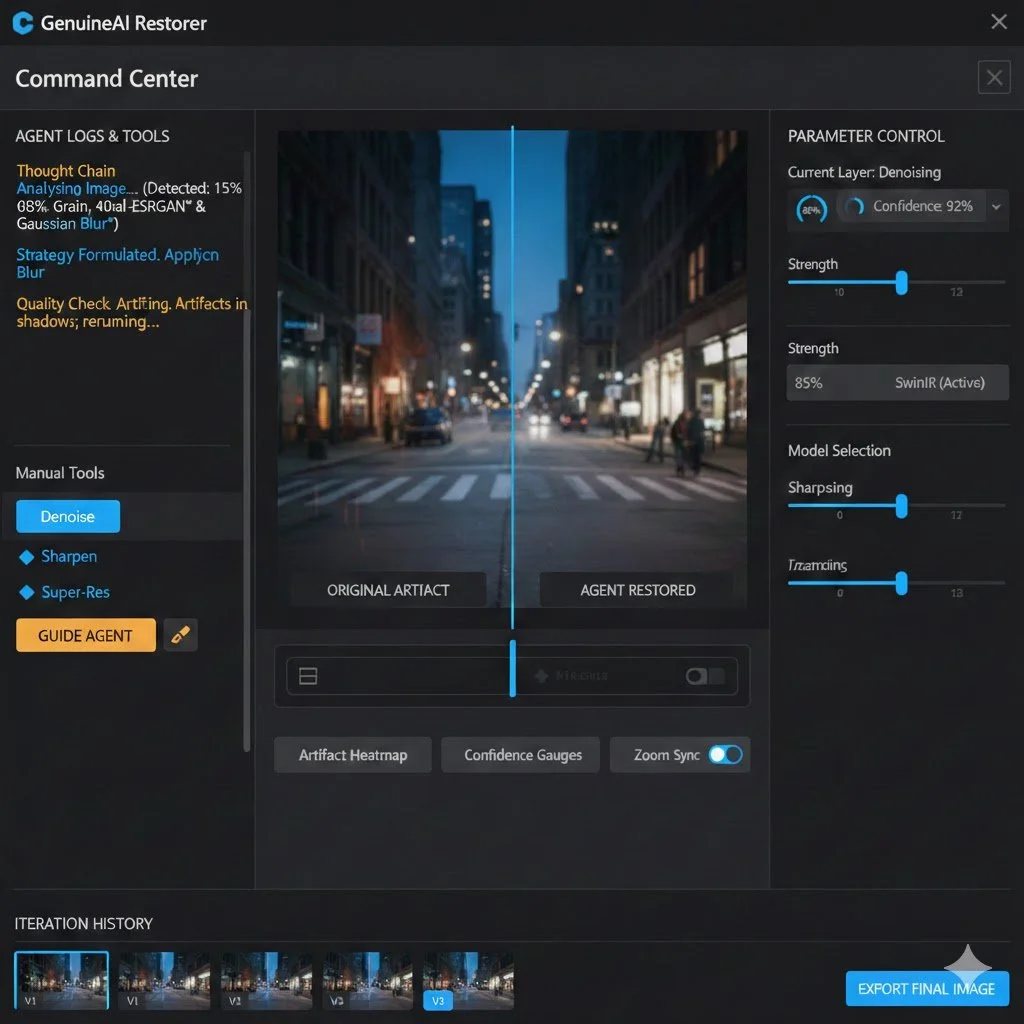Click the circular 85% gauge icon
Viewport: 1024px width, 1024px height.
pyautogui.click(x=811, y=210)
